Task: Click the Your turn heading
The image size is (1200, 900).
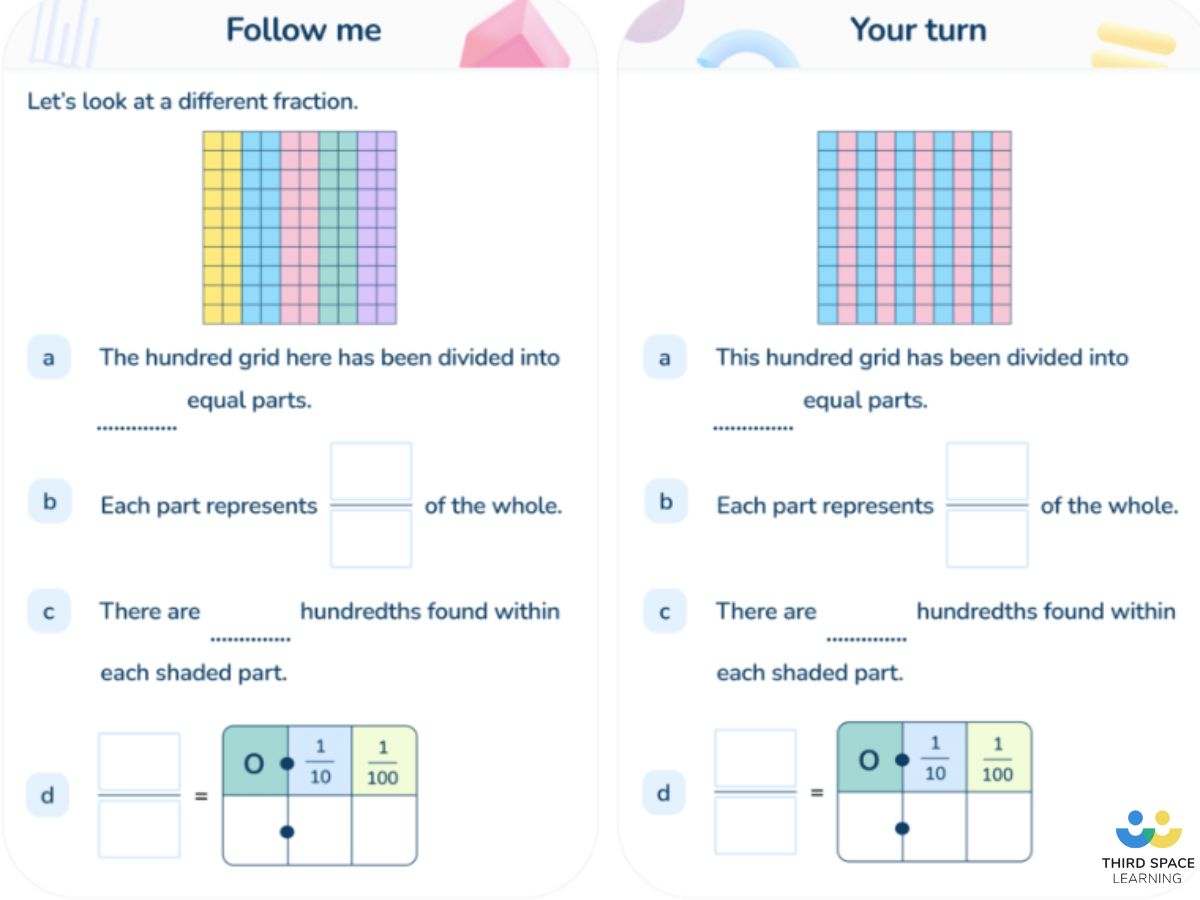Action: pos(918,30)
